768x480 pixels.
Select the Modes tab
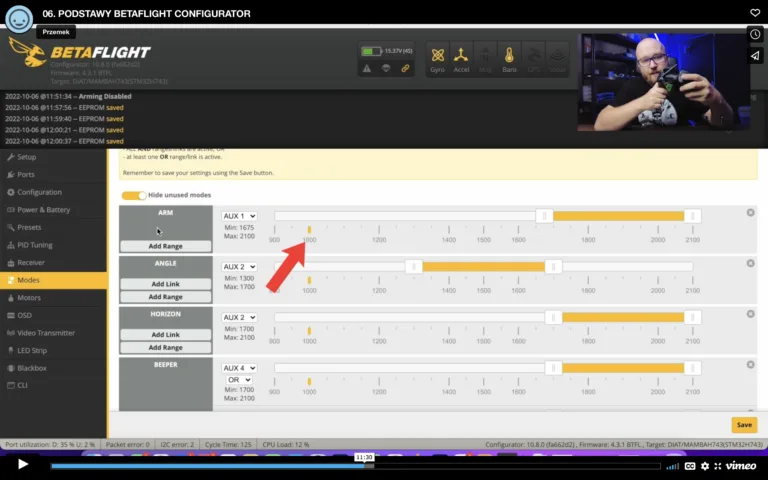54,280
